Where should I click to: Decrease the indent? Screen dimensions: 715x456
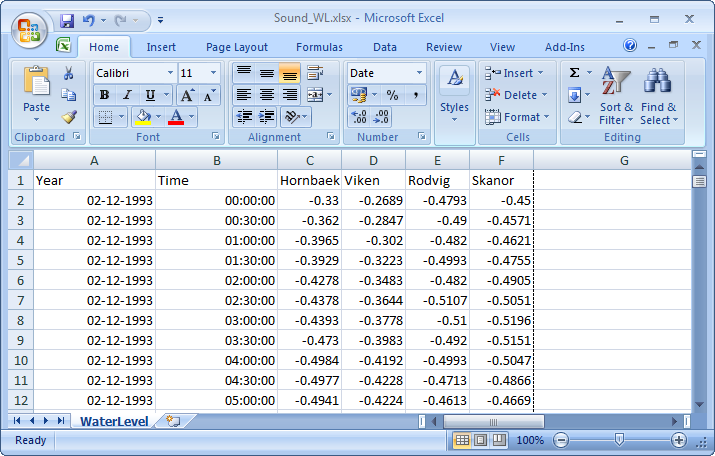tap(244, 117)
